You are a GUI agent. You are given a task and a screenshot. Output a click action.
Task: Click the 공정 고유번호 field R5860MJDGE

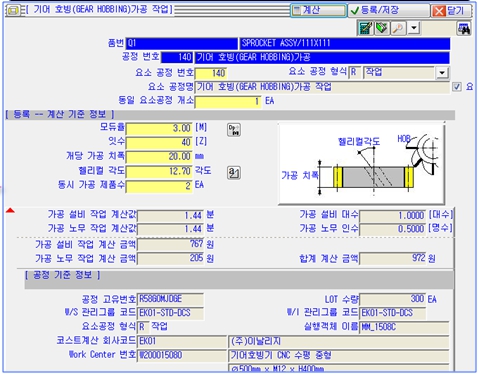pyautogui.click(x=170, y=299)
